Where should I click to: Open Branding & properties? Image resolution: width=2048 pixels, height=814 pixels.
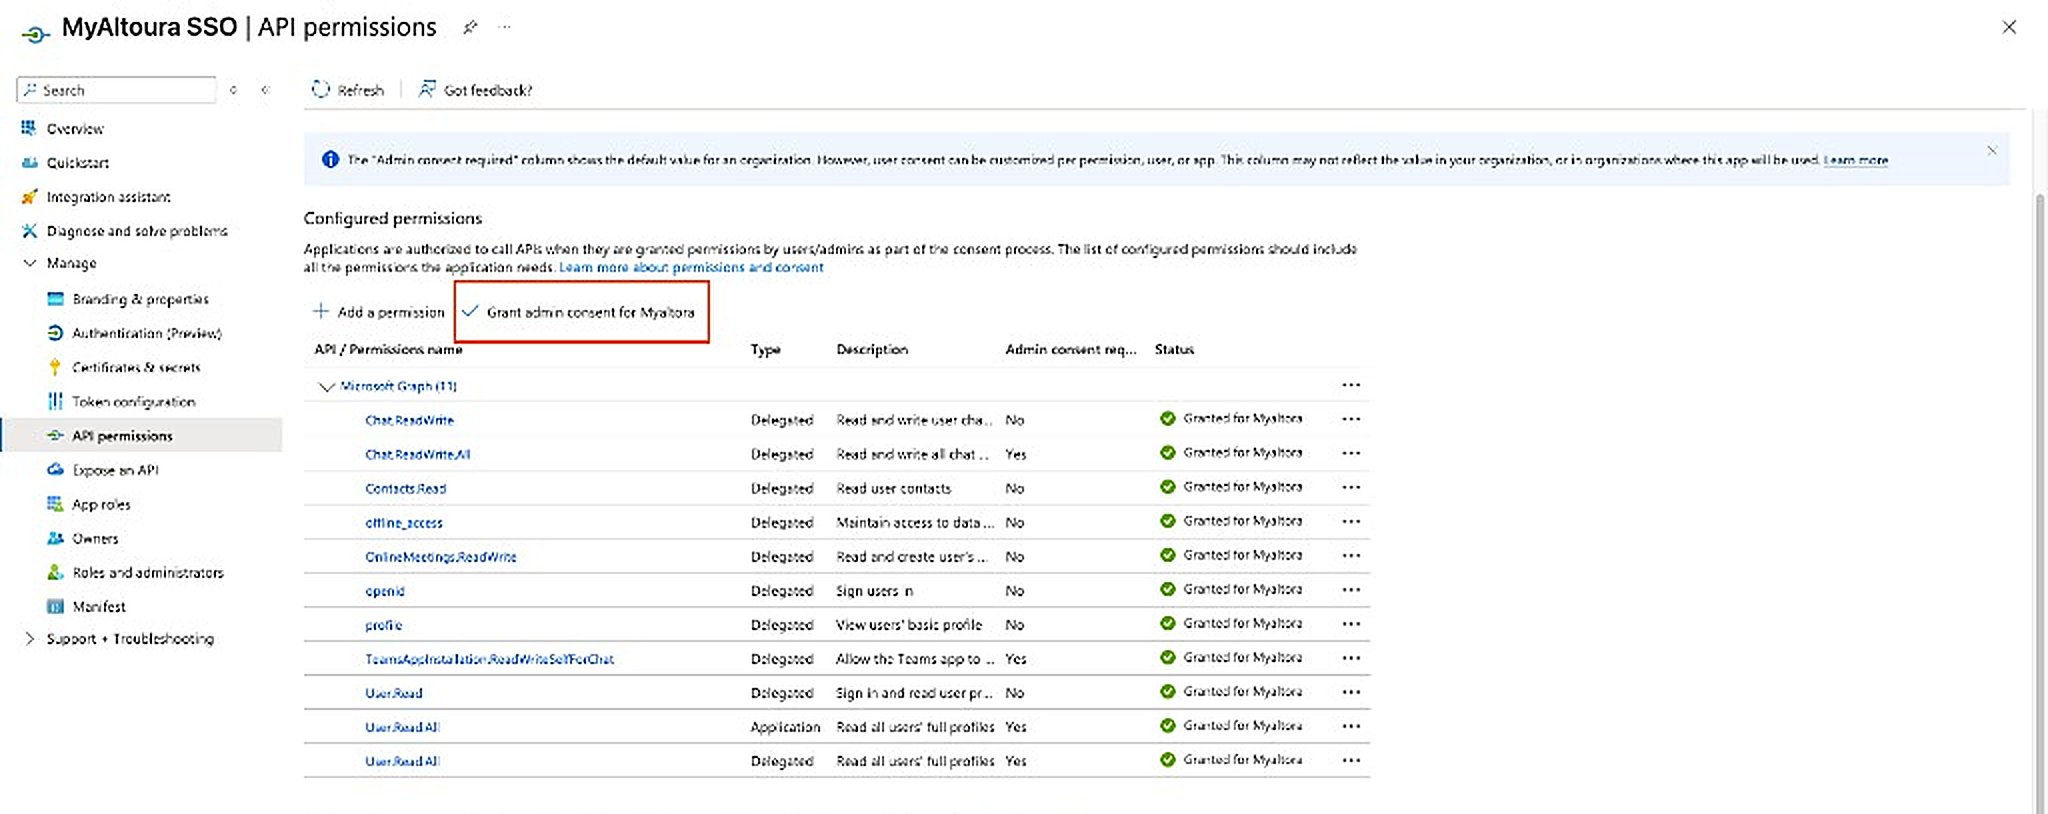(x=140, y=299)
